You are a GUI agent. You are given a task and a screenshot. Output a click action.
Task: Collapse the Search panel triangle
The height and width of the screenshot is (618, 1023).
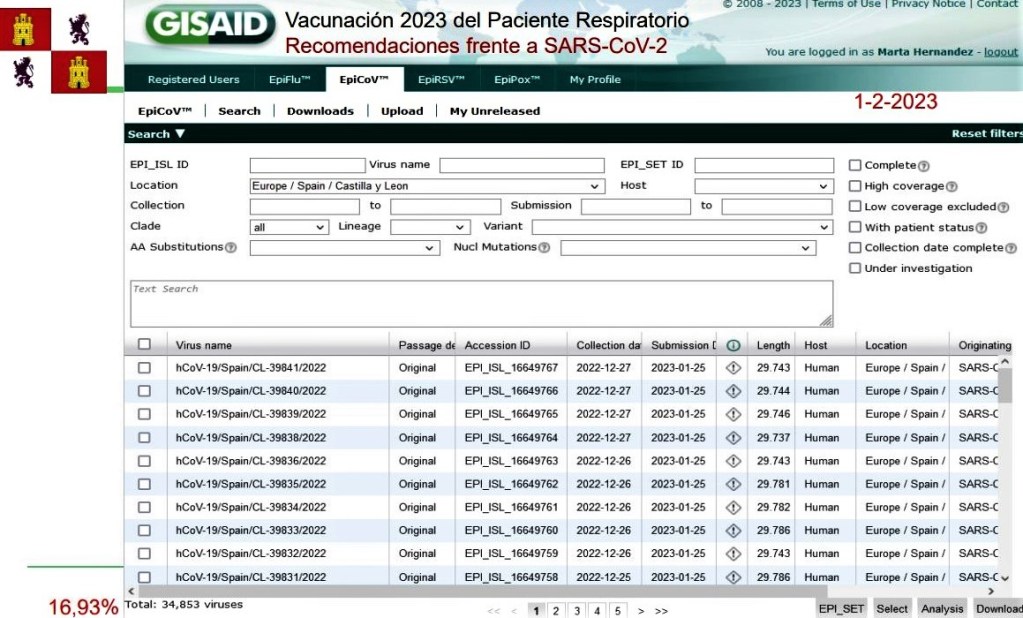(x=180, y=134)
